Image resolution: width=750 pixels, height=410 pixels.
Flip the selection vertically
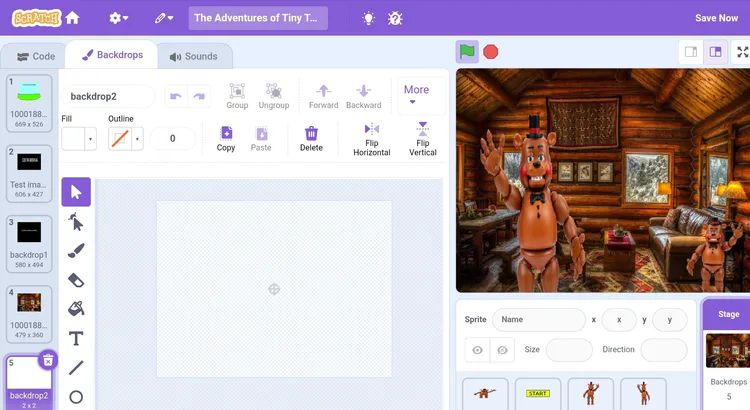tap(422, 139)
